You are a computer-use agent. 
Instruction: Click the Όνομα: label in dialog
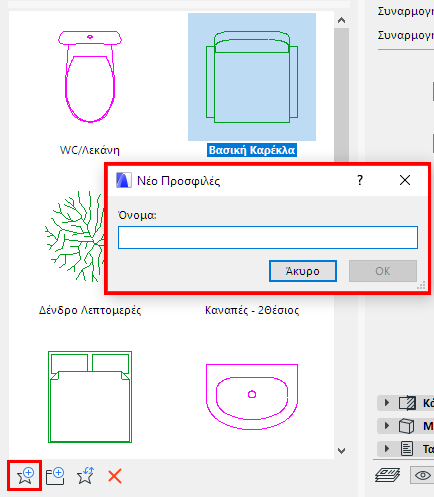click(x=137, y=215)
